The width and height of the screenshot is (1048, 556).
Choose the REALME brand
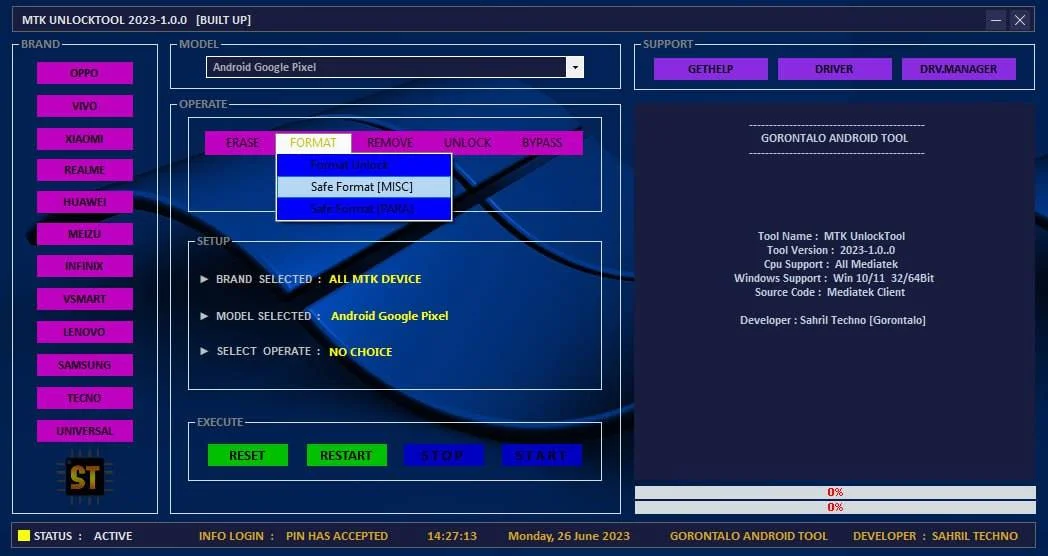click(x=84, y=170)
